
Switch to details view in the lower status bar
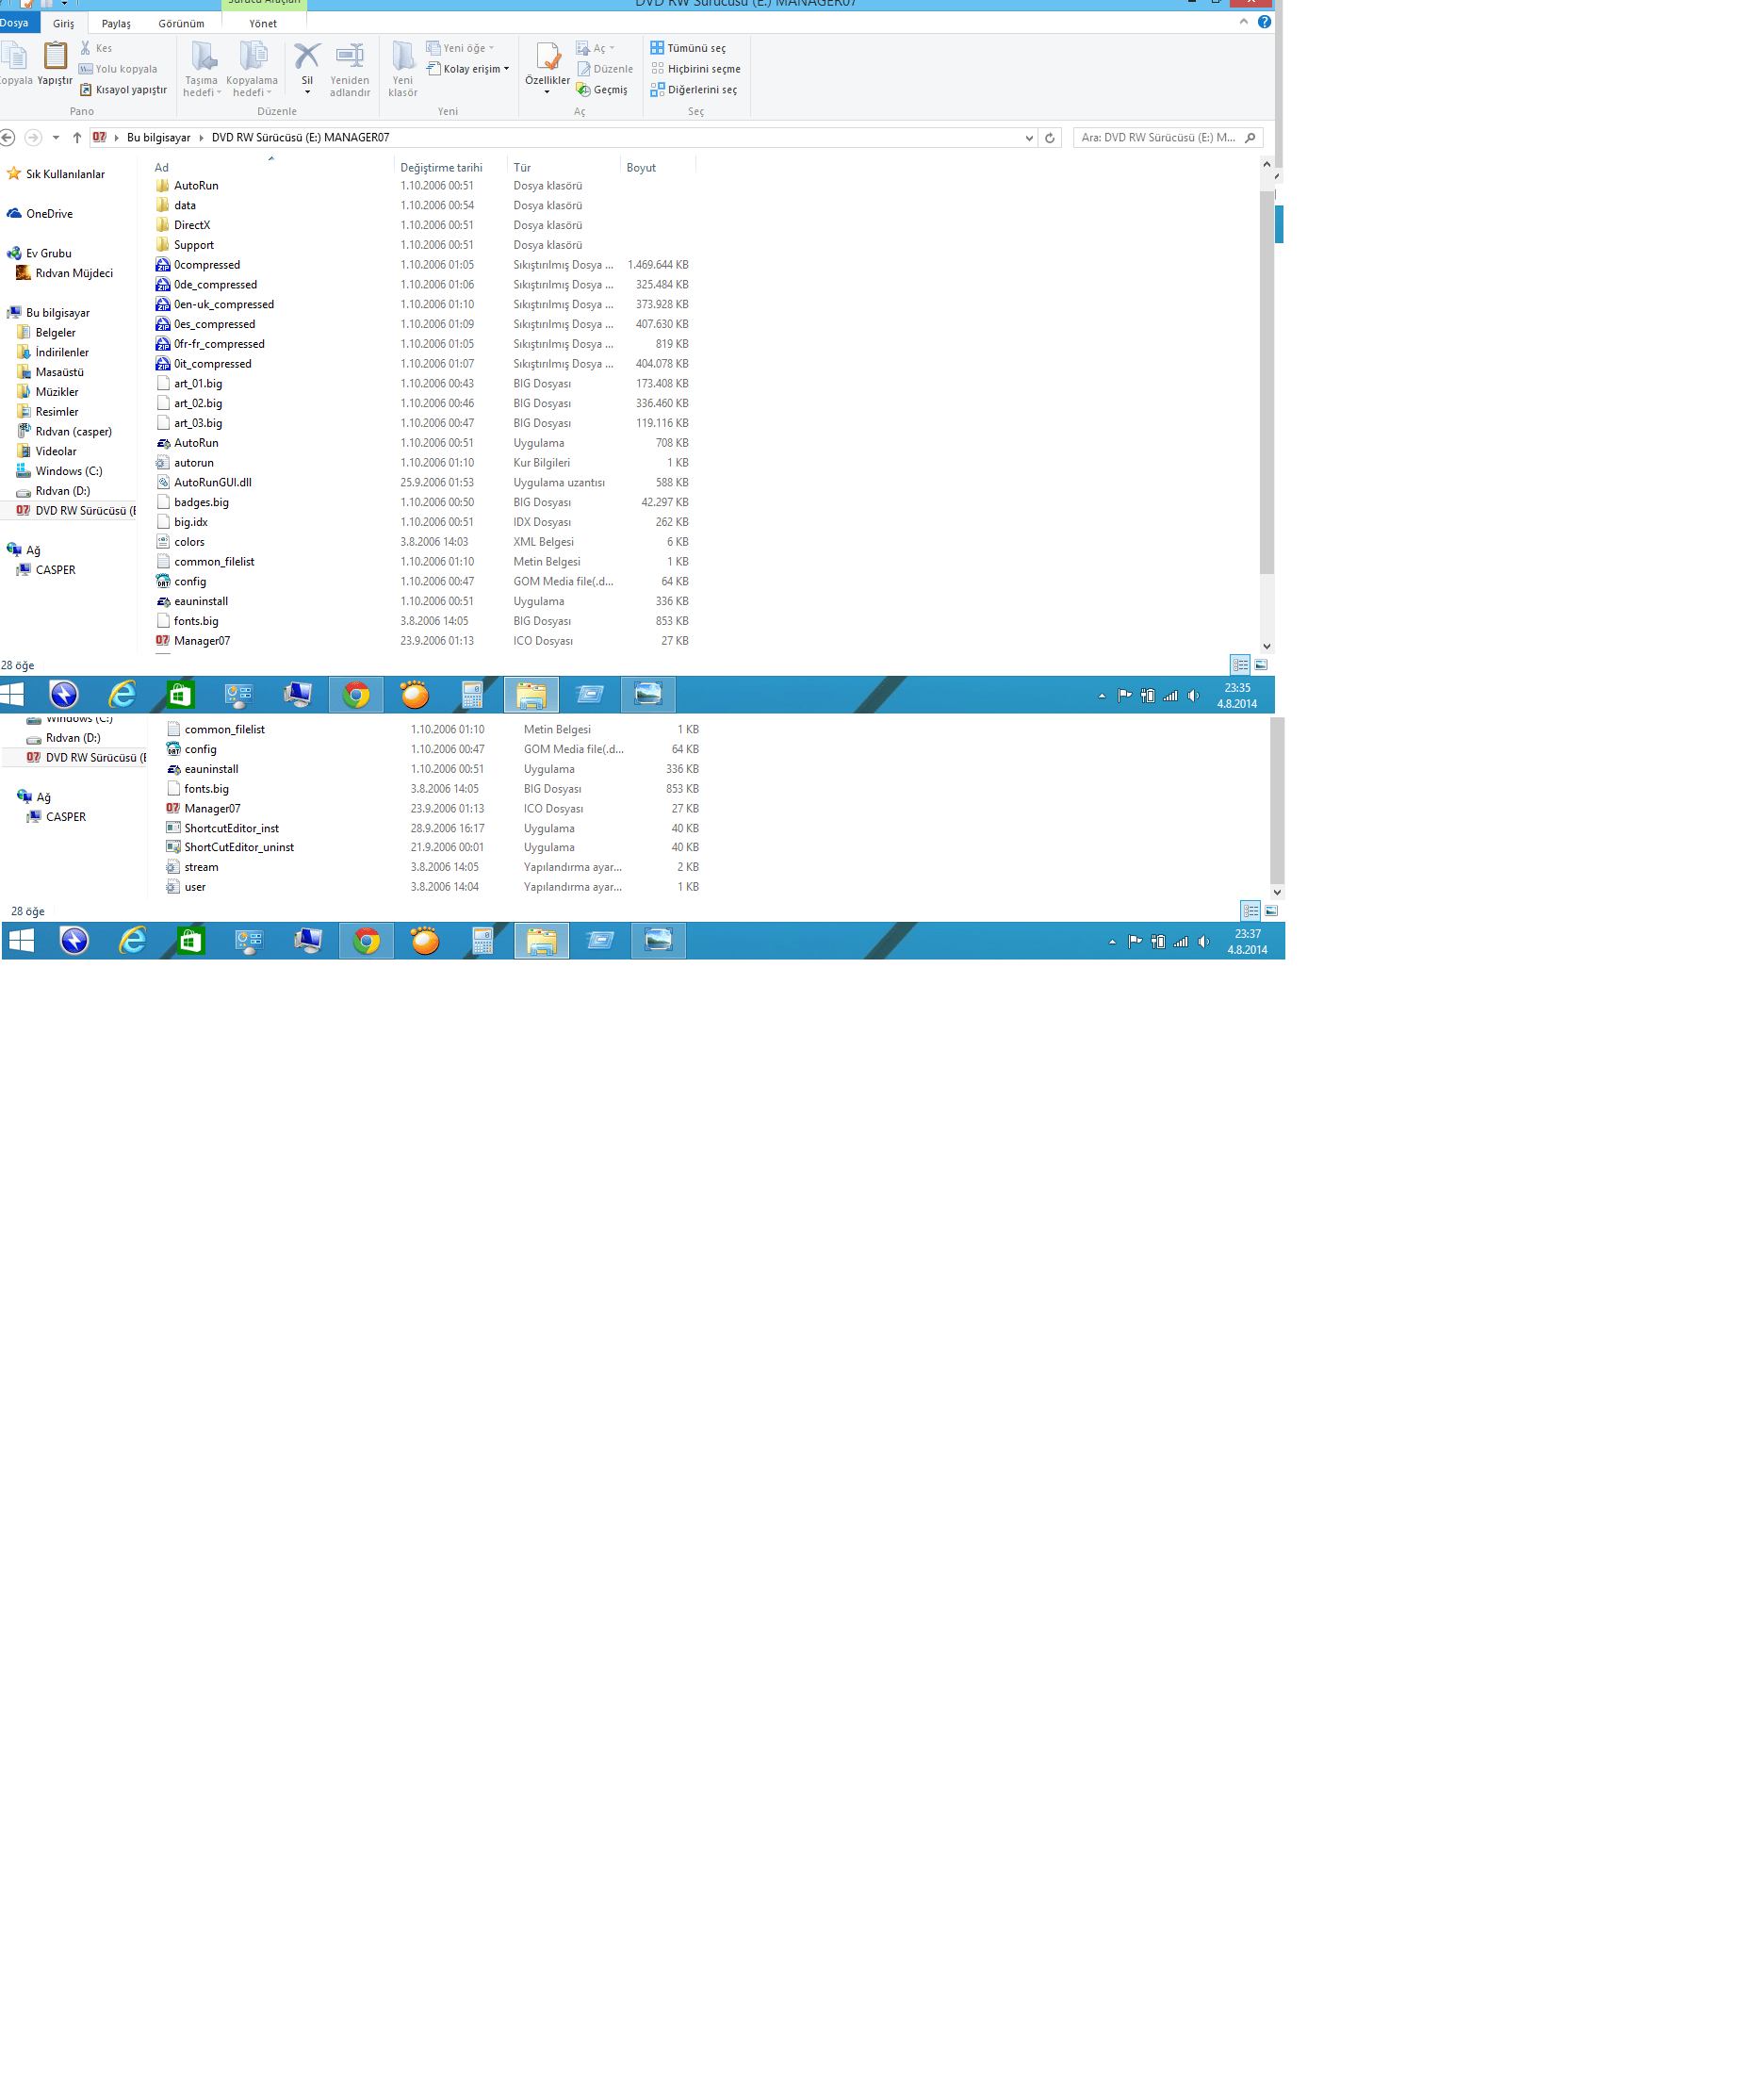(1251, 911)
